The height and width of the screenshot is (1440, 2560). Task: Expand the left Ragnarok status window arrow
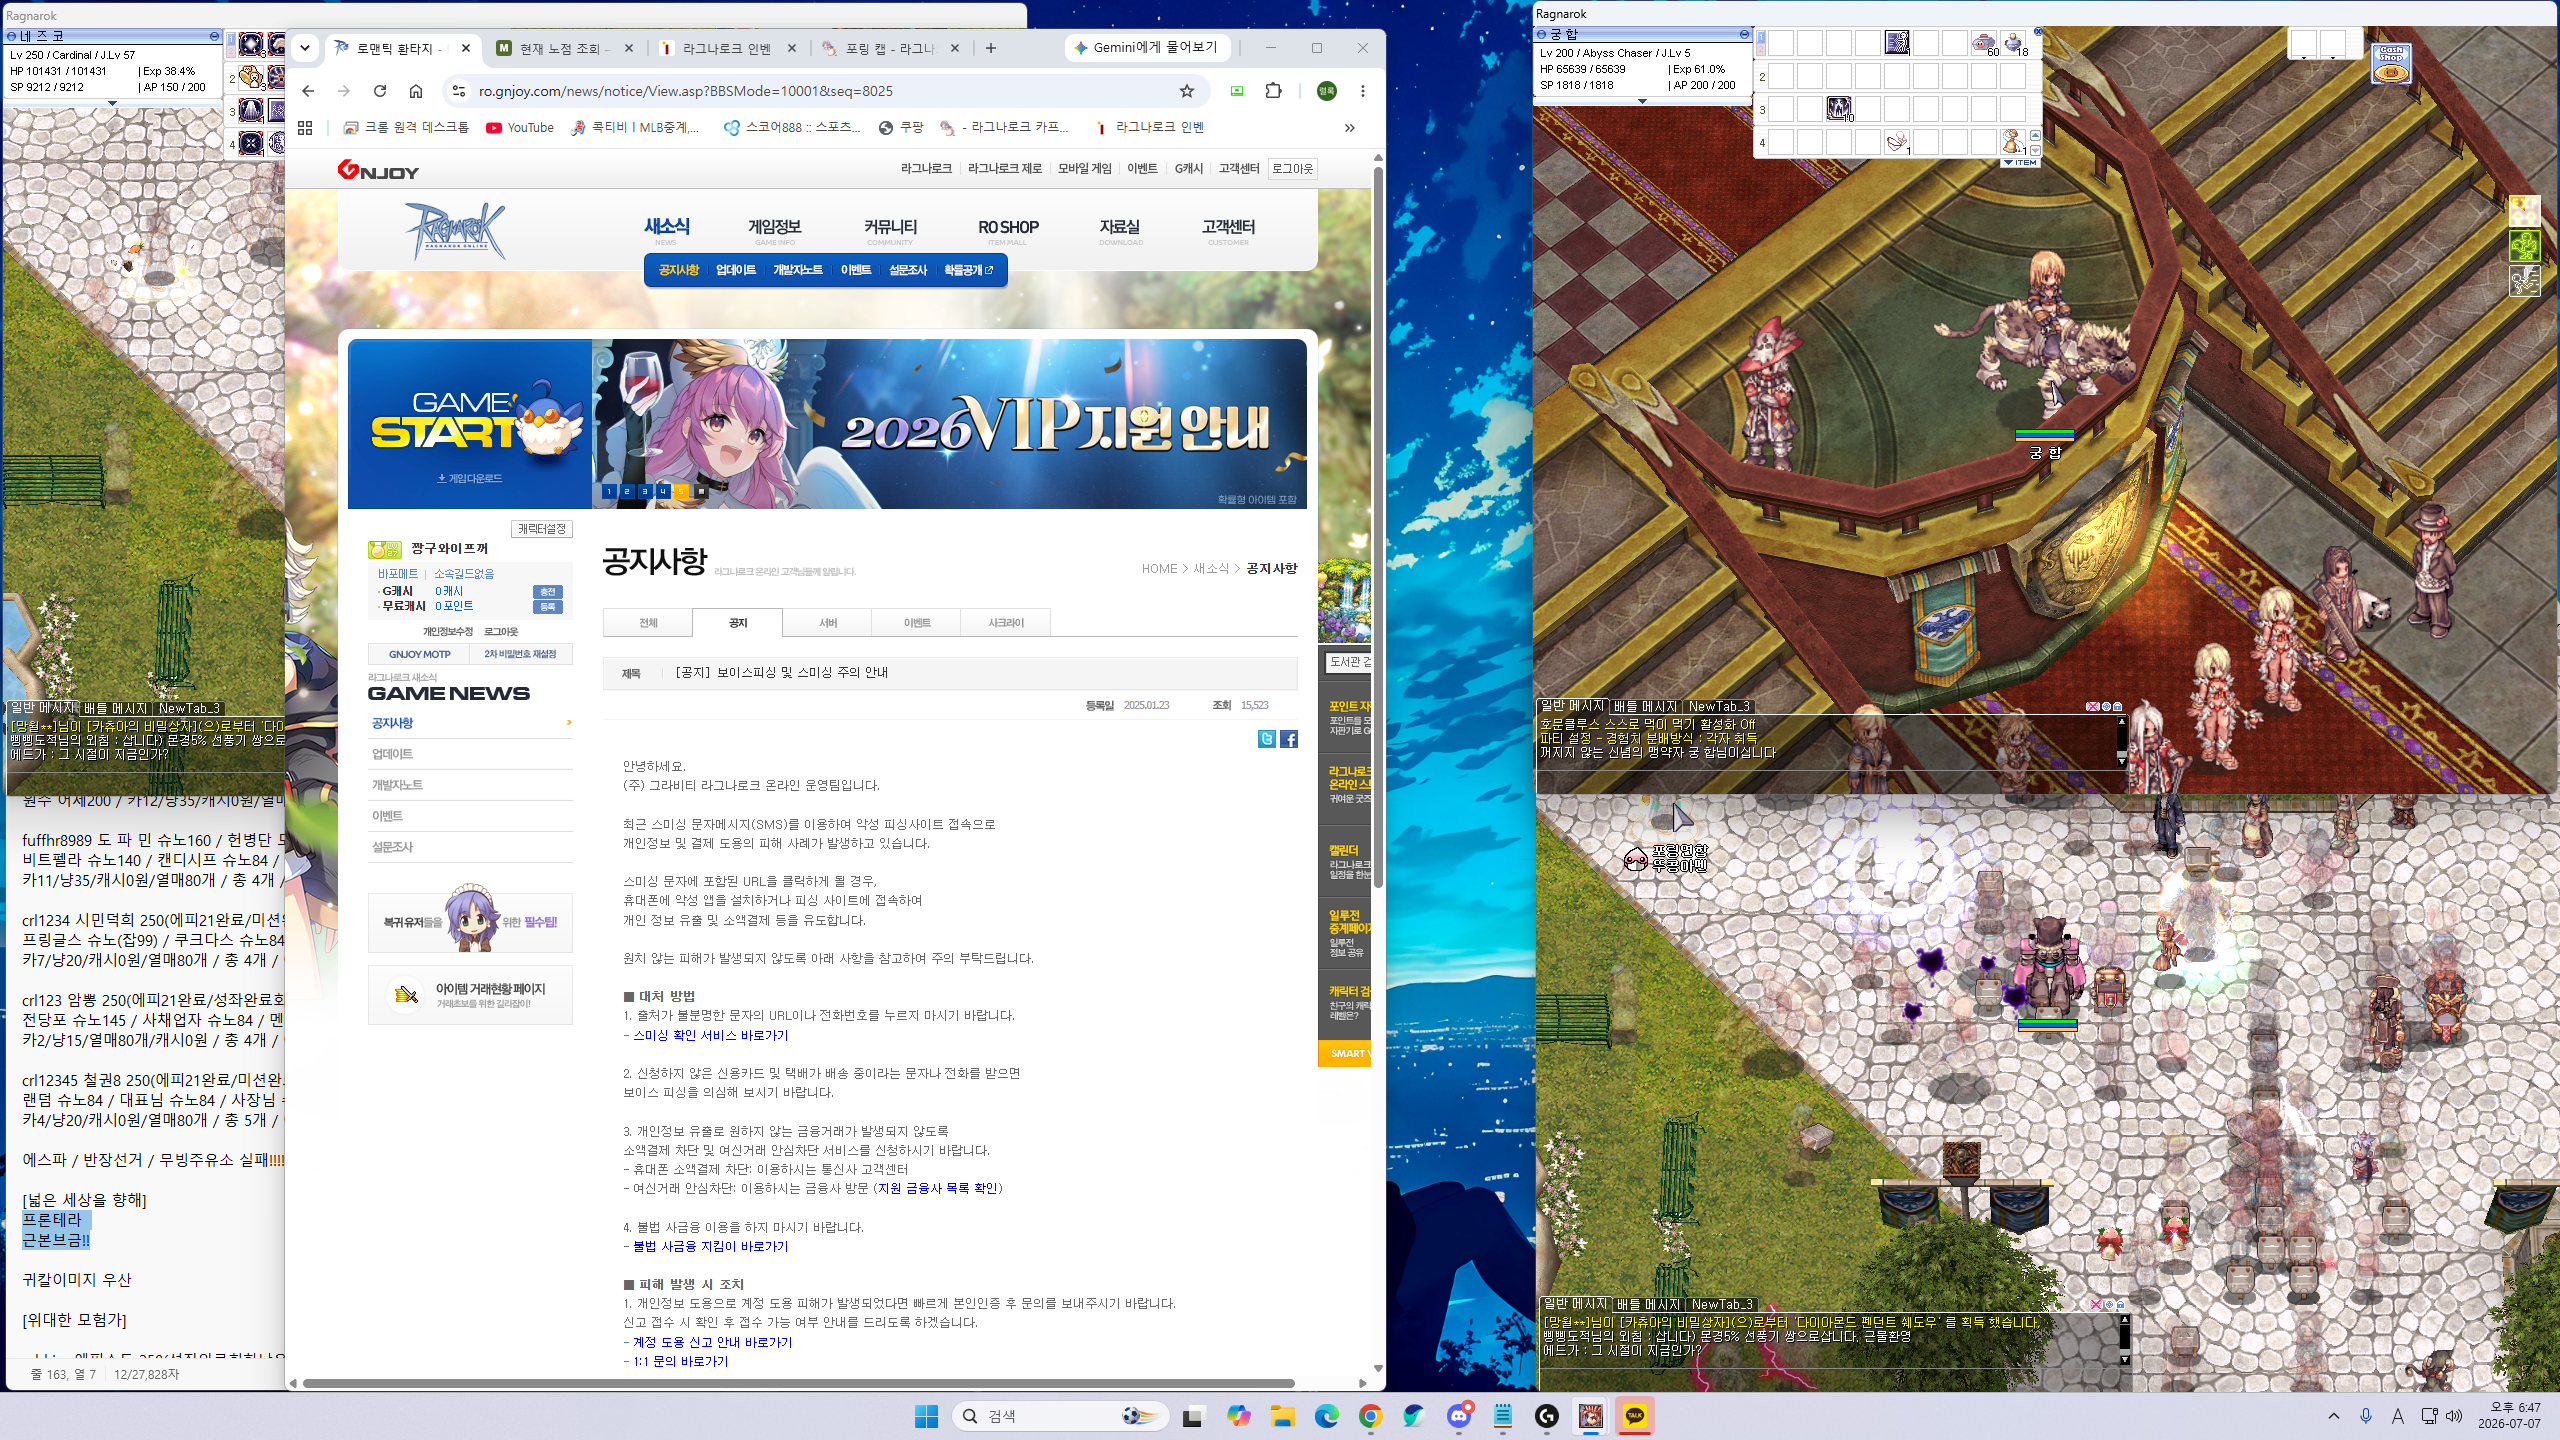tap(112, 102)
